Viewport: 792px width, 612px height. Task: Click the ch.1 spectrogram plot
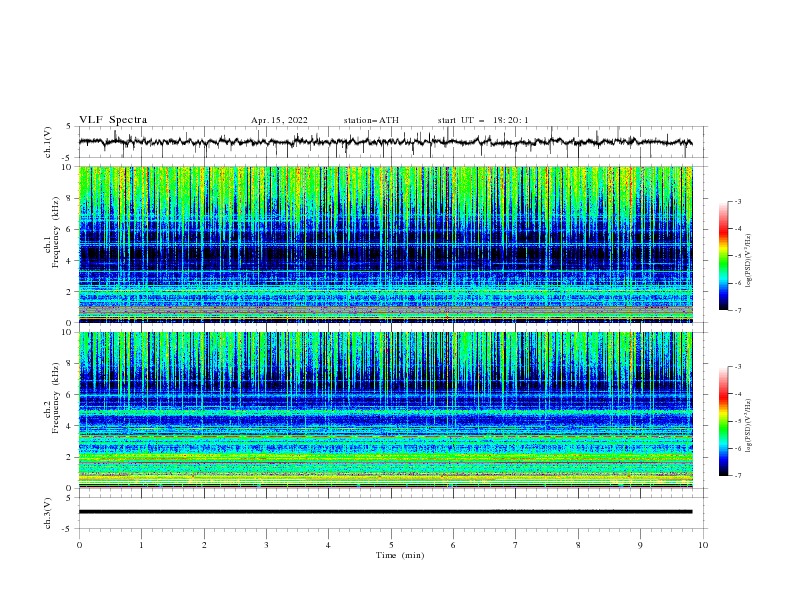(x=385, y=244)
